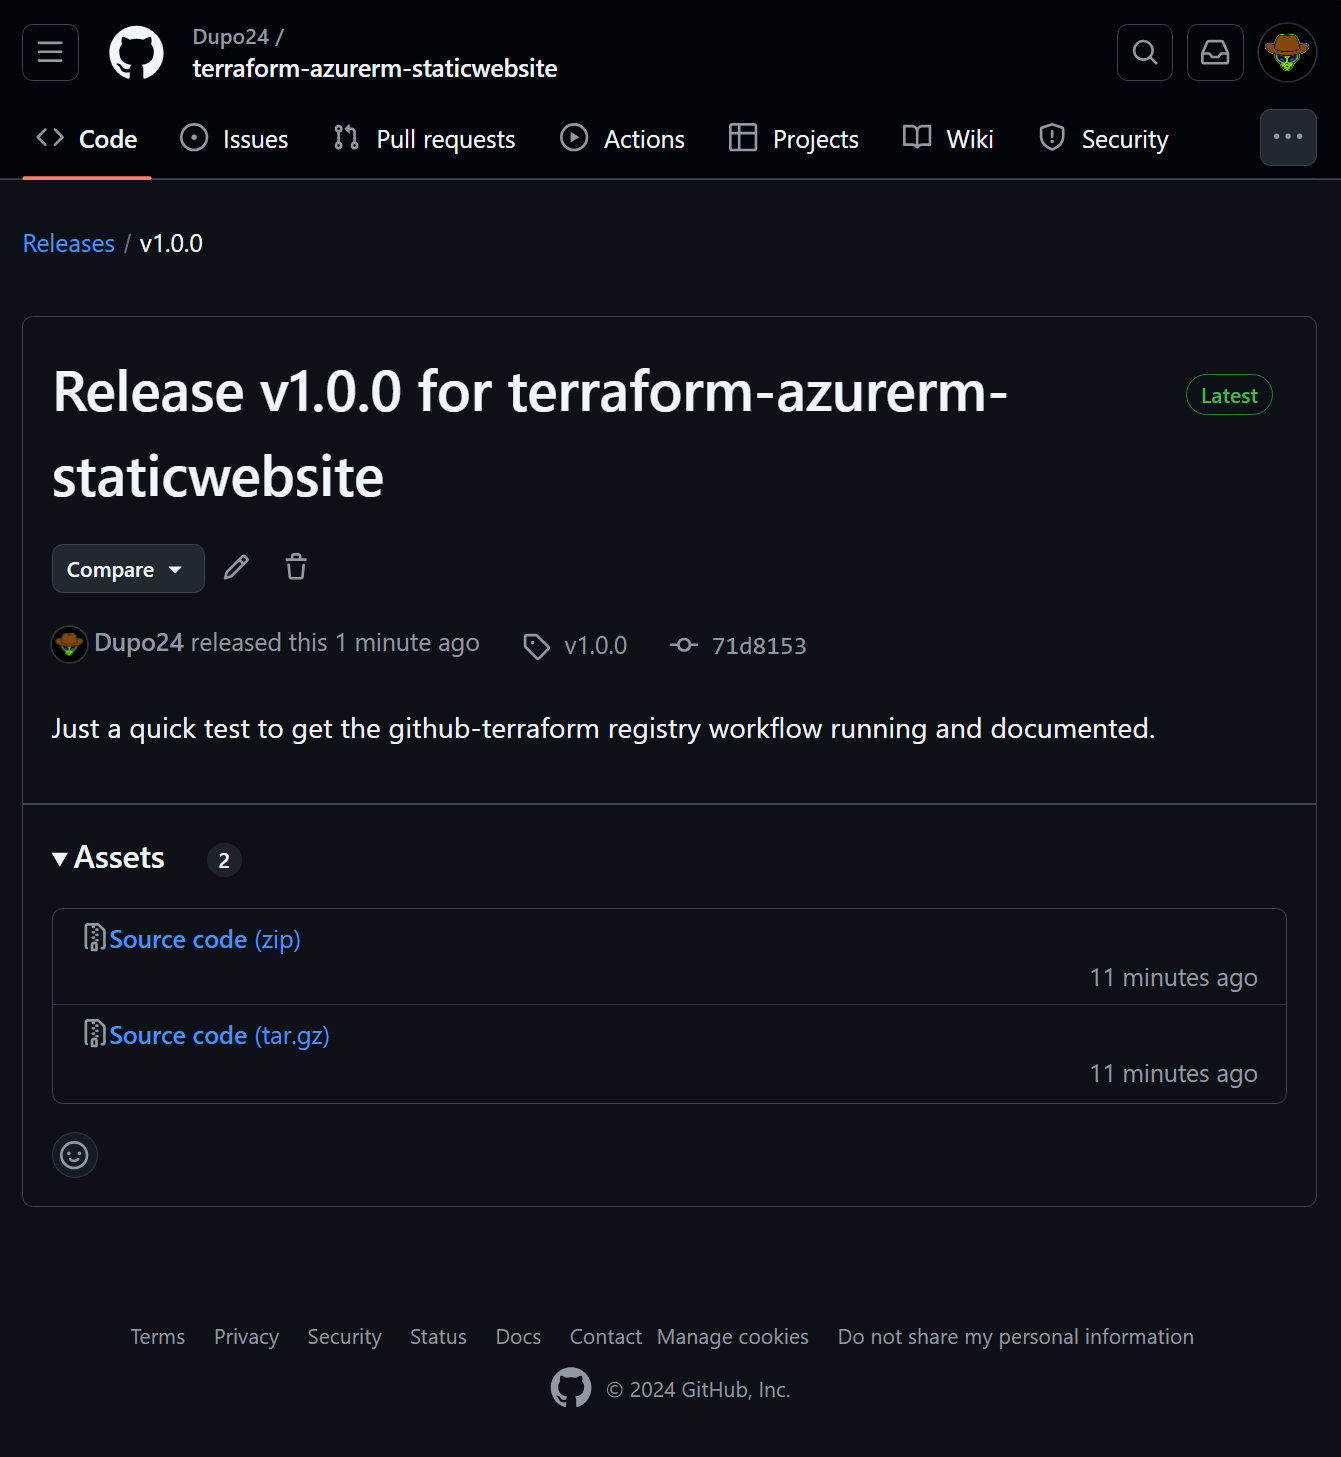Open the Security footer link
Viewport: 1341px width, 1457px height.
(x=344, y=1337)
